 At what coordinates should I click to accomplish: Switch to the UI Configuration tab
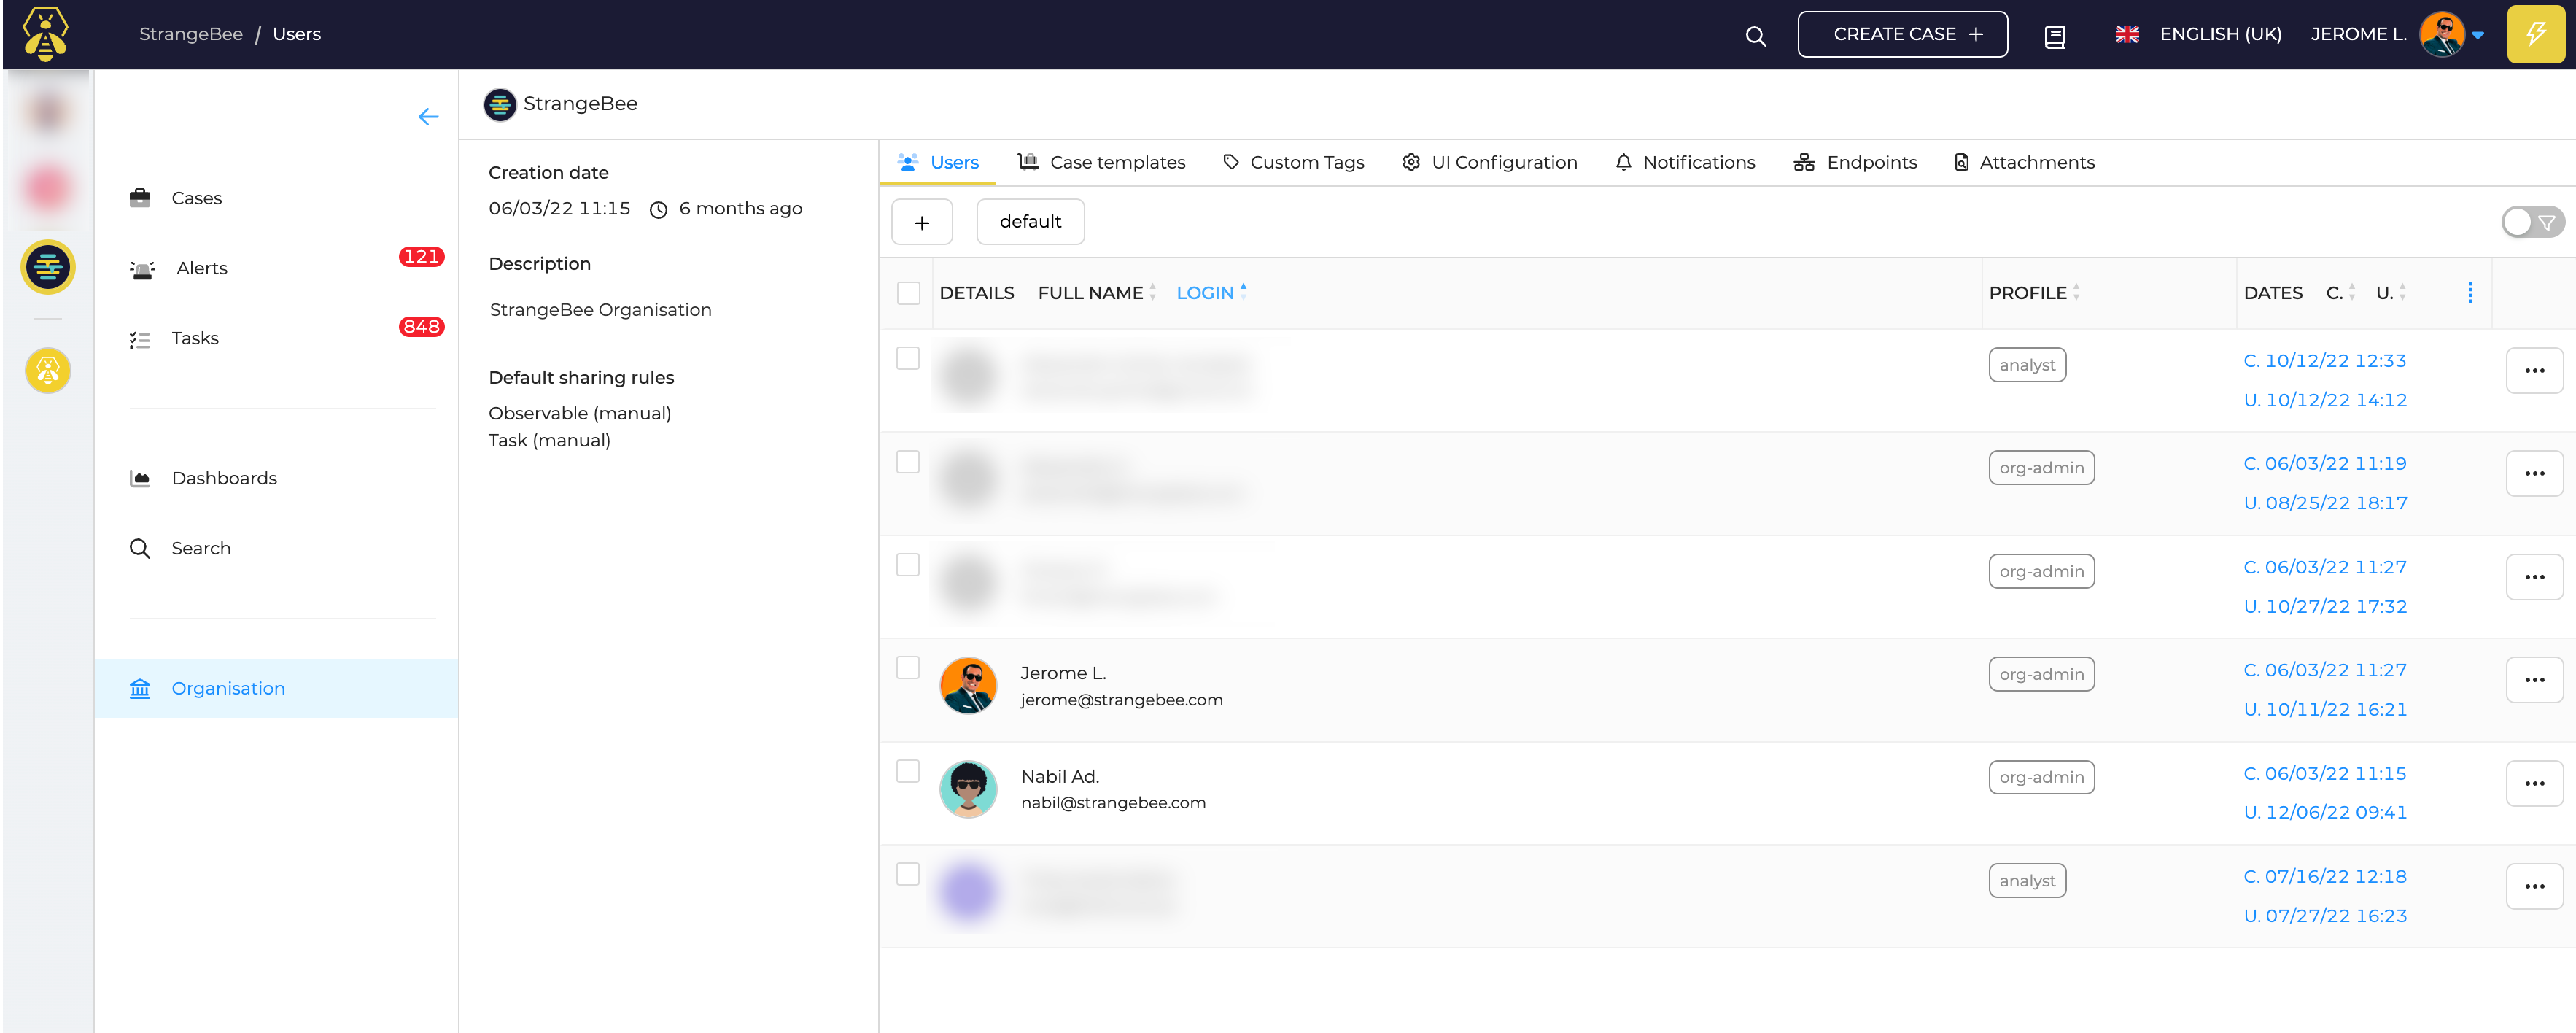coord(1489,163)
